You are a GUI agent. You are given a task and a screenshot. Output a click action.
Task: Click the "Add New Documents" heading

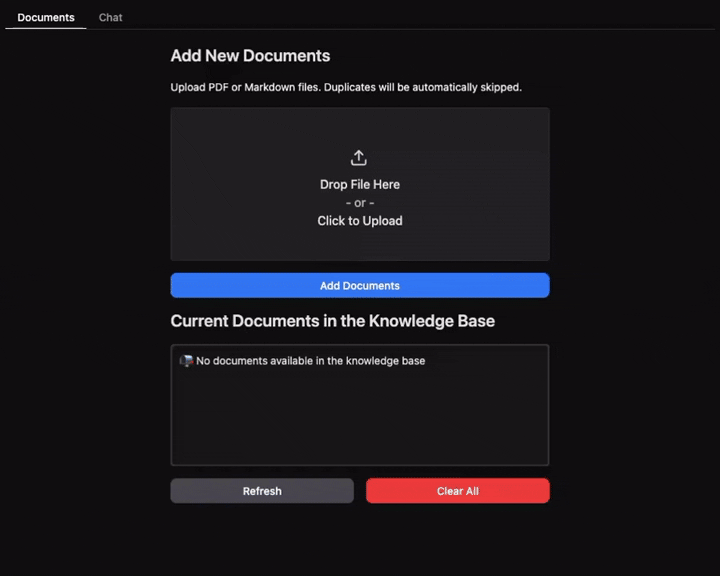250,56
